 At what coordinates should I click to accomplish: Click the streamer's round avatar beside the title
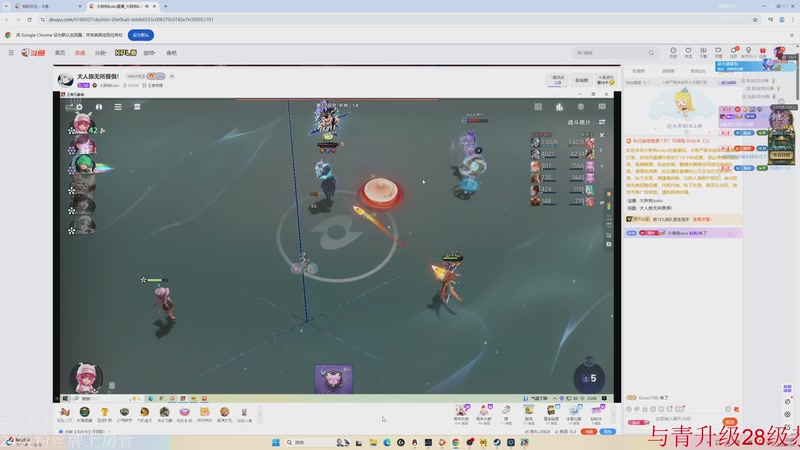point(65,80)
